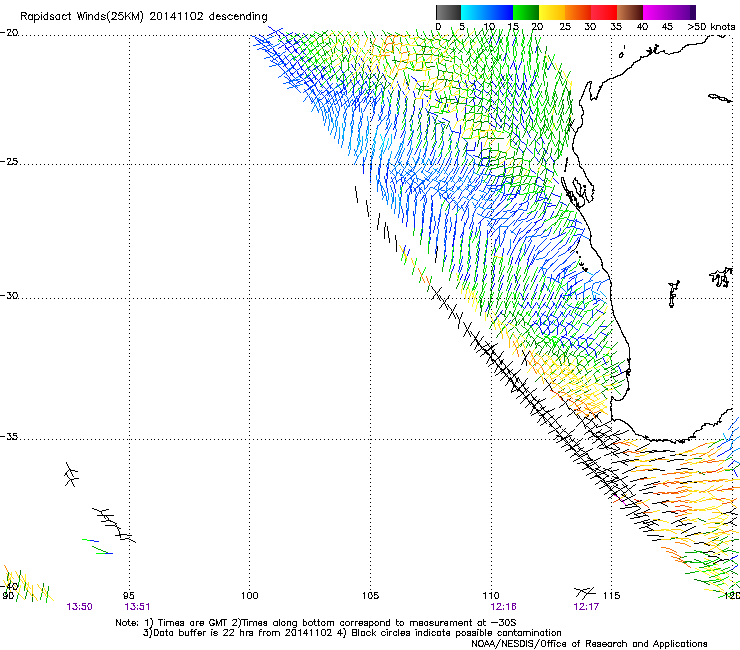Image resolution: width=740 pixels, height=650 pixels.
Task: Click the gray 0–5 knots legend swatch
Action: coord(448,12)
